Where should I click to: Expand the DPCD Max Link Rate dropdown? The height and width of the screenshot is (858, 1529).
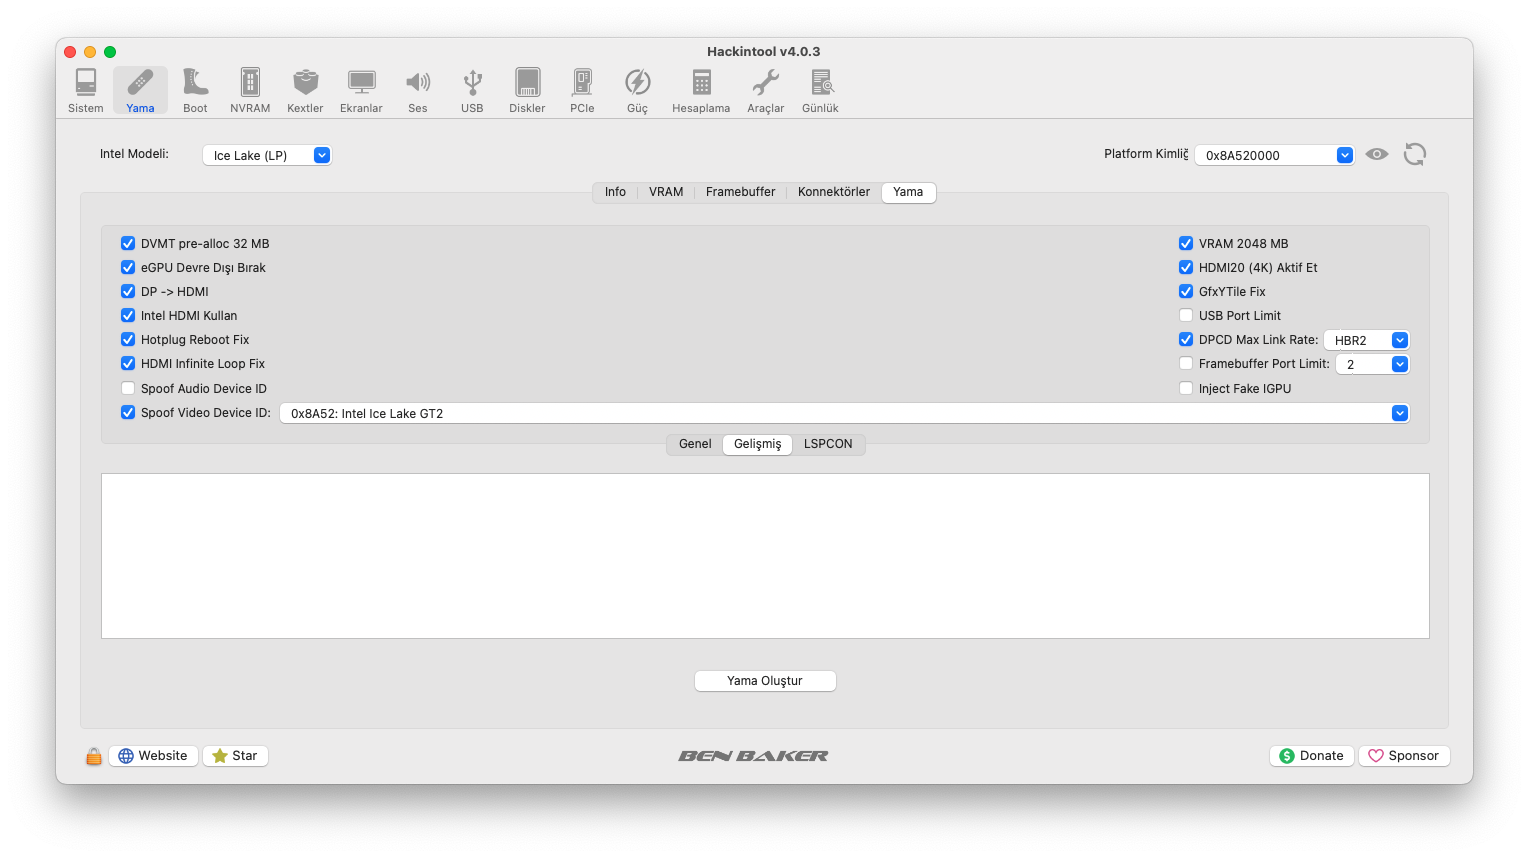[x=1366, y=340]
